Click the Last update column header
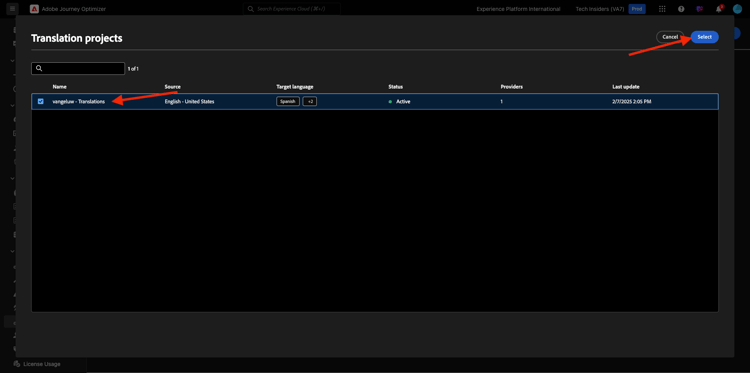This screenshot has height=373, width=750. click(x=626, y=87)
